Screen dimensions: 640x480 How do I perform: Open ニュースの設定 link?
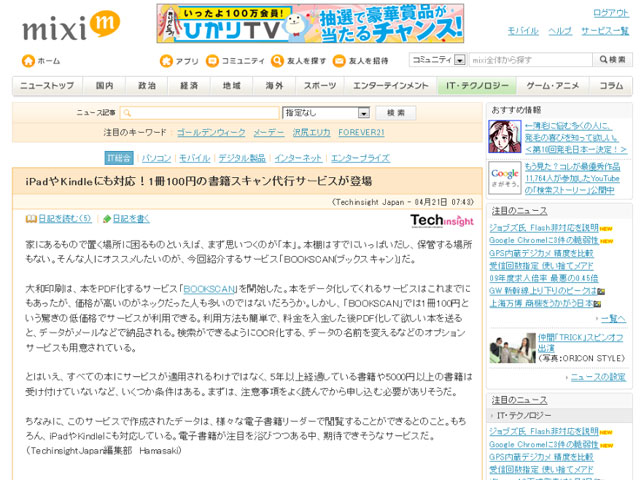(x=598, y=377)
